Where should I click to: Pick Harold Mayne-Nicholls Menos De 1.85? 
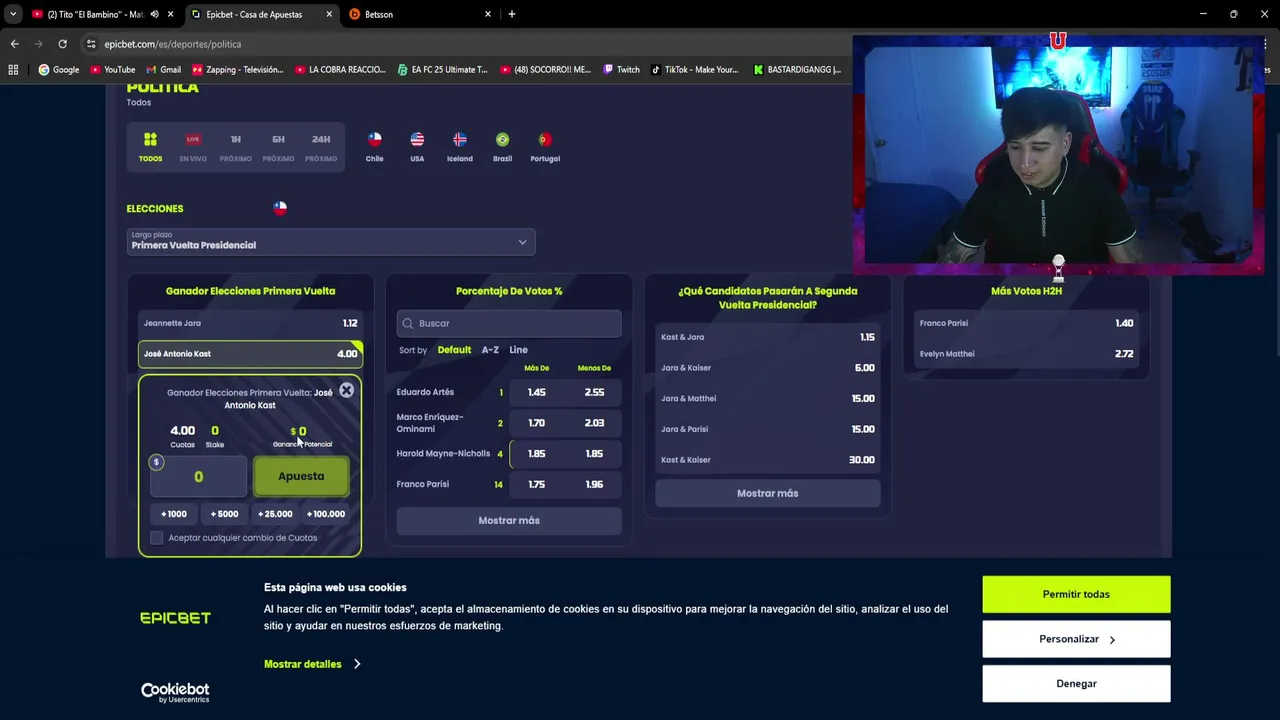click(x=594, y=454)
